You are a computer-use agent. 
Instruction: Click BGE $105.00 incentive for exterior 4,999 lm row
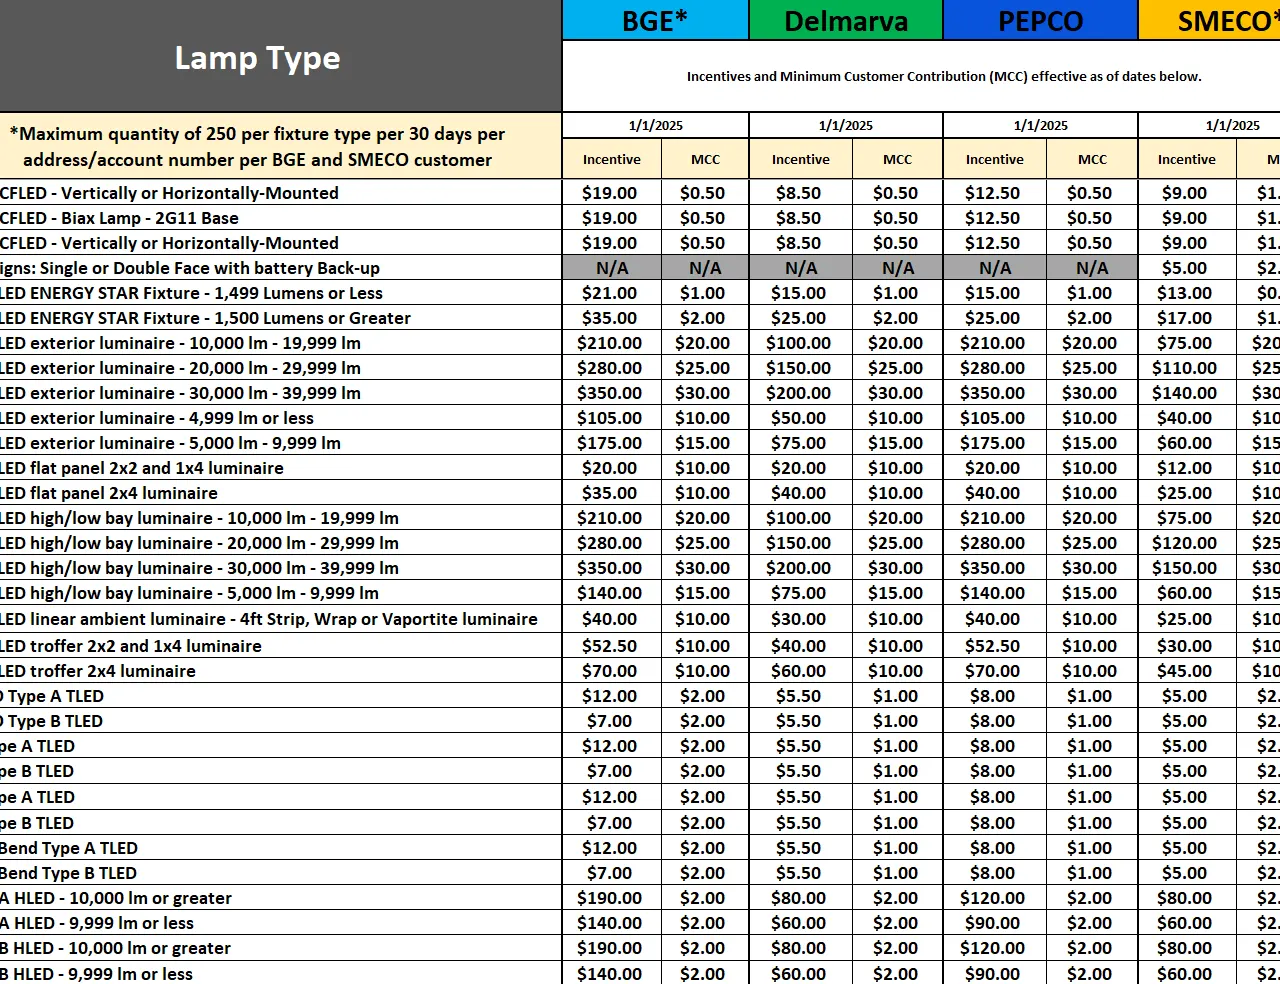pos(610,418)
